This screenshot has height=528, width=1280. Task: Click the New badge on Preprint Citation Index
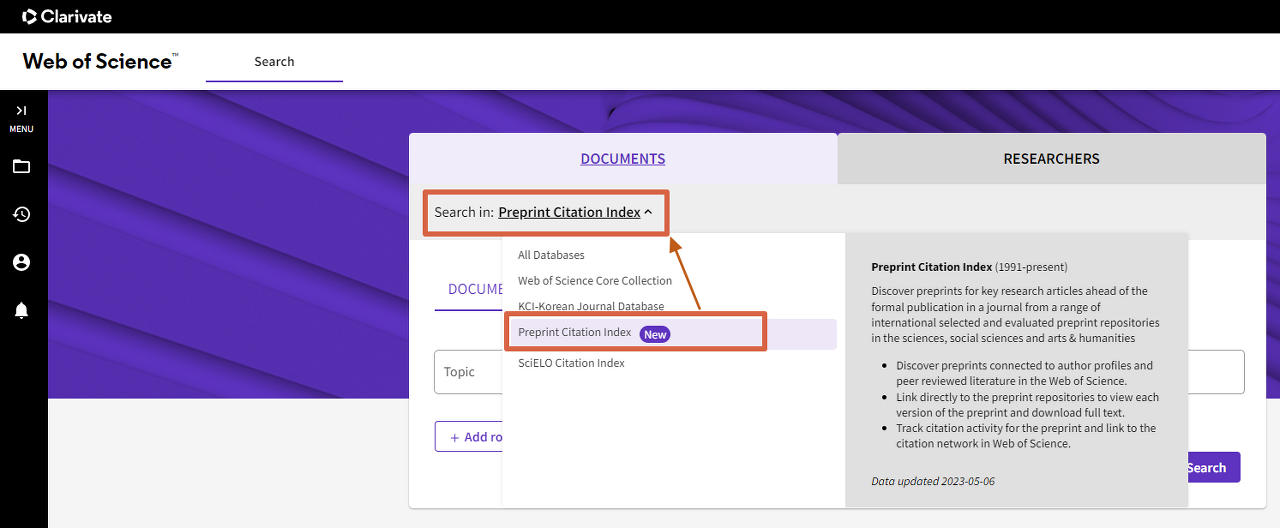point(655,334)
